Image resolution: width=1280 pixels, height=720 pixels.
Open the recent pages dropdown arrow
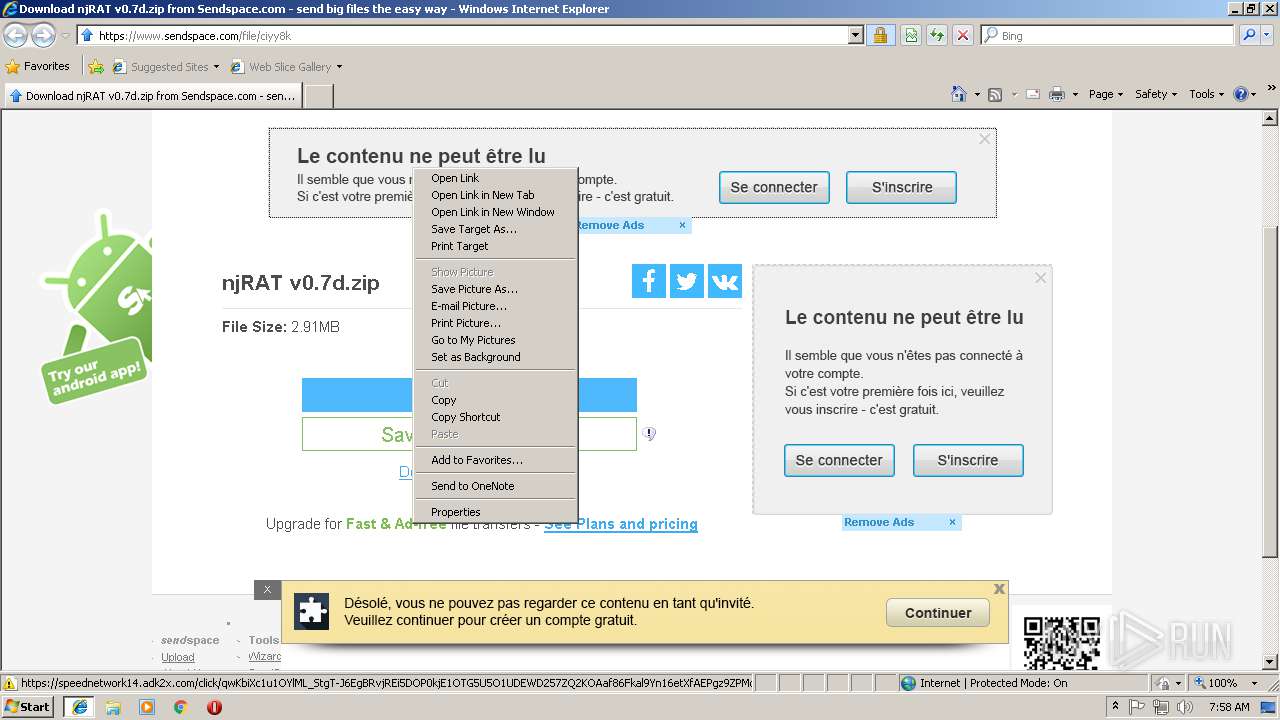pos(65,36)
